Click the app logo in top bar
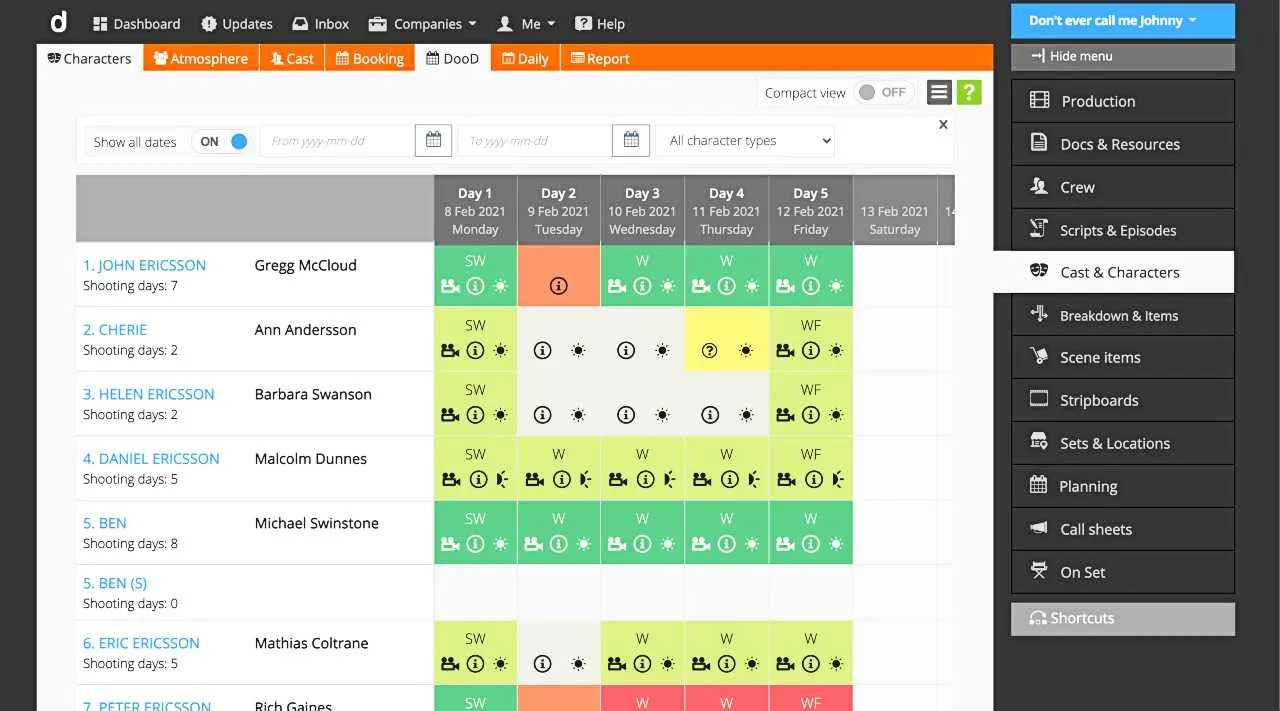 pyautogui.click(x=57, y=21)
